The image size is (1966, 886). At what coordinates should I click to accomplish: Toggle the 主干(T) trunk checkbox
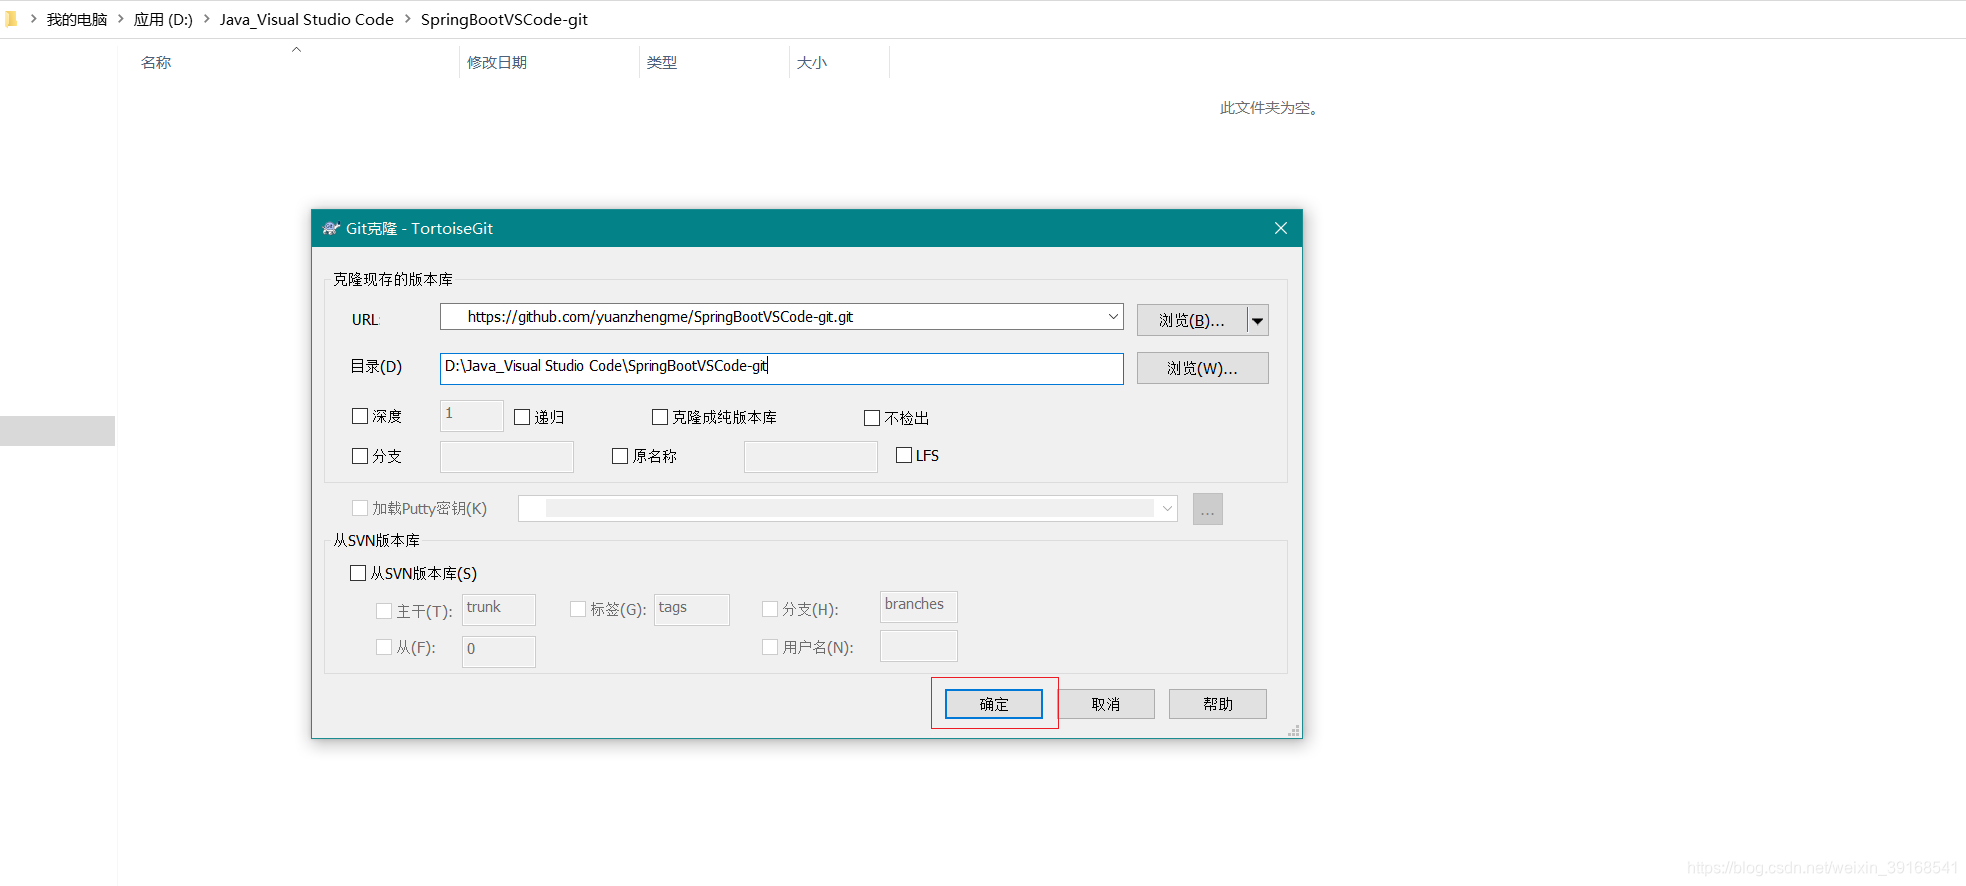(x=384, y=611)
